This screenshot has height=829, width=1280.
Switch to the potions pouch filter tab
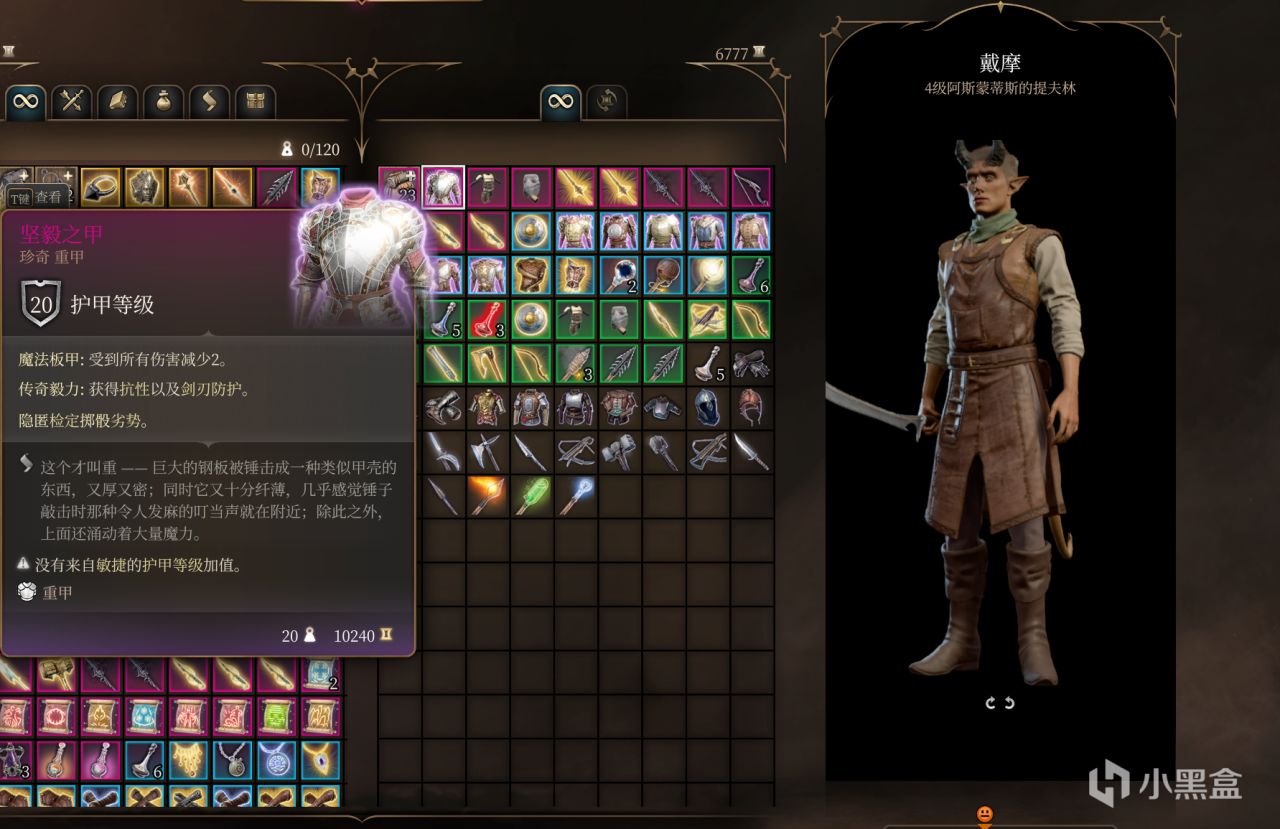(x=164, y=100)
